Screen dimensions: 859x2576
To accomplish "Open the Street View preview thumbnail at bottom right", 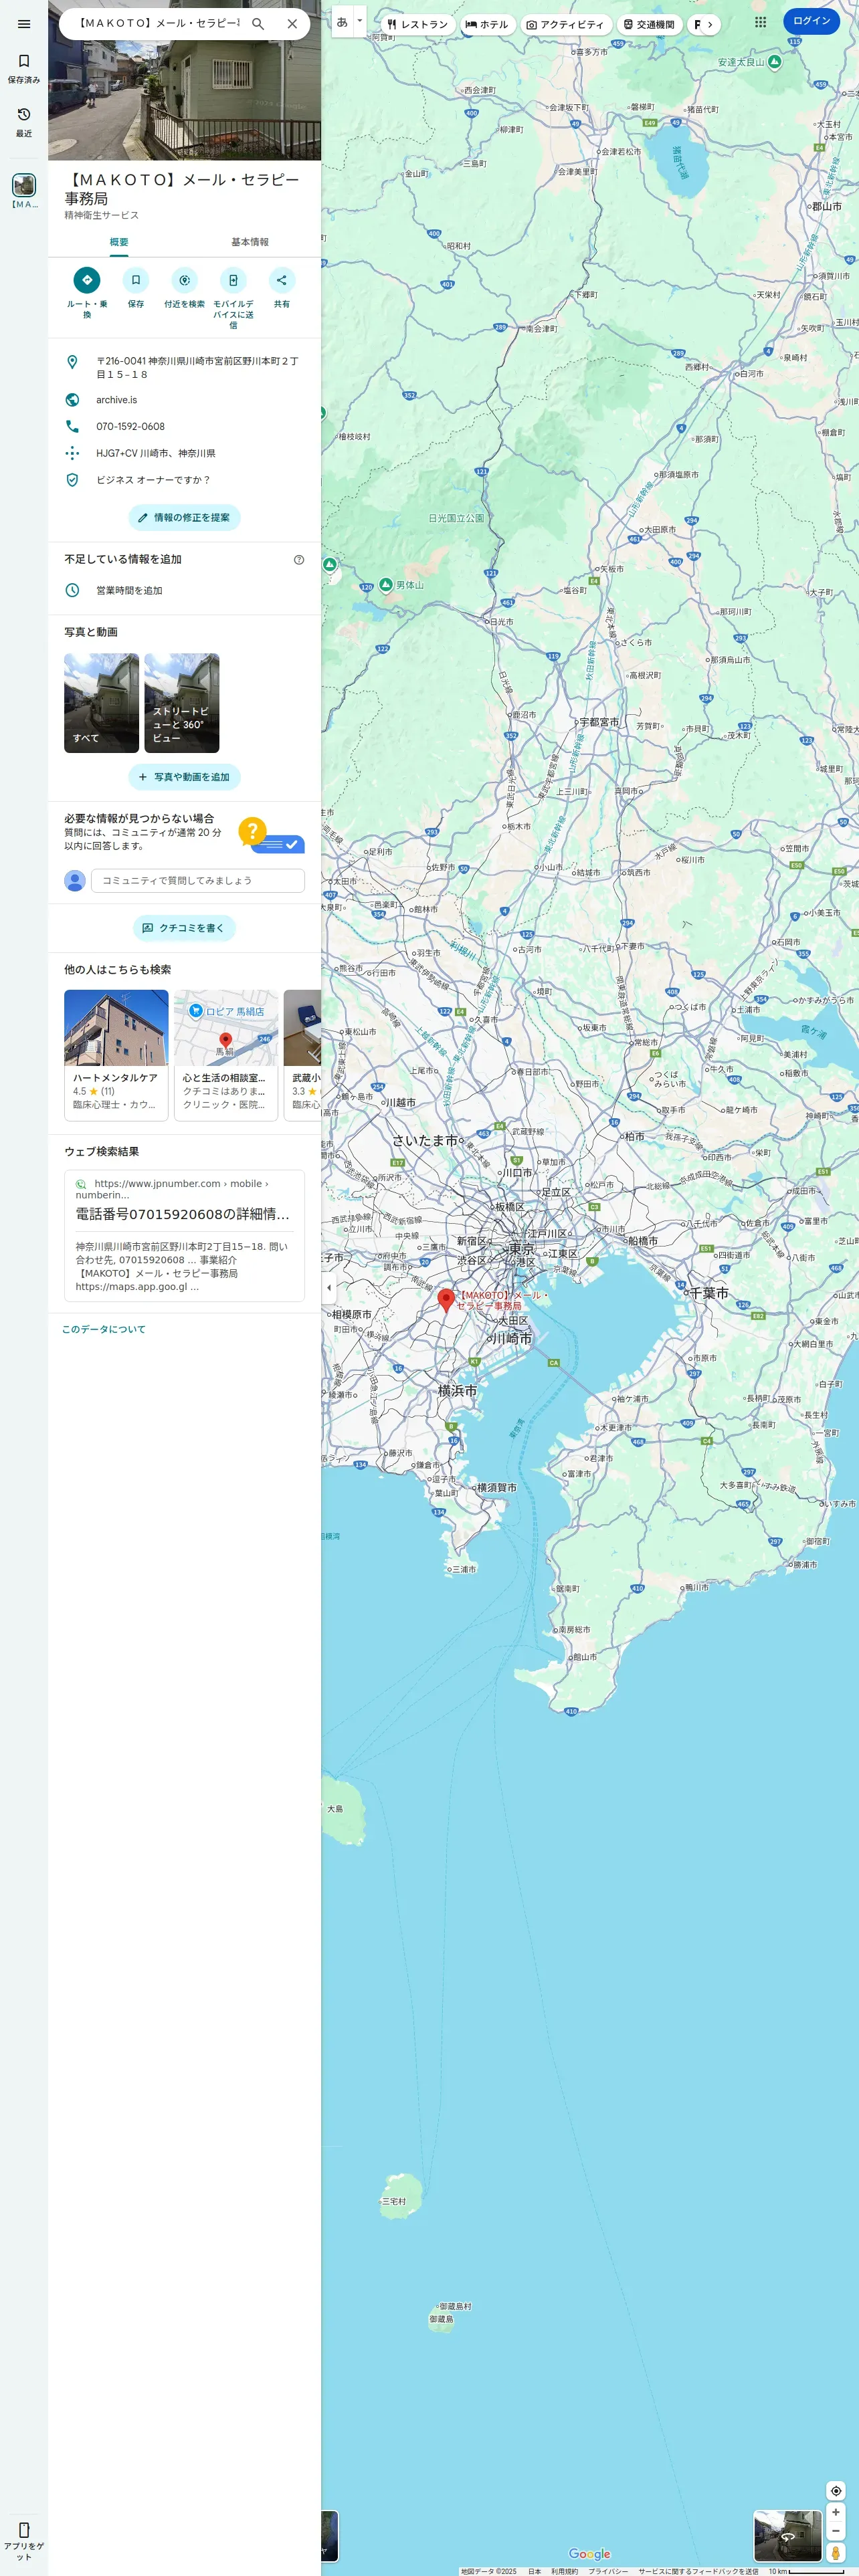I will click(787, 2536).
